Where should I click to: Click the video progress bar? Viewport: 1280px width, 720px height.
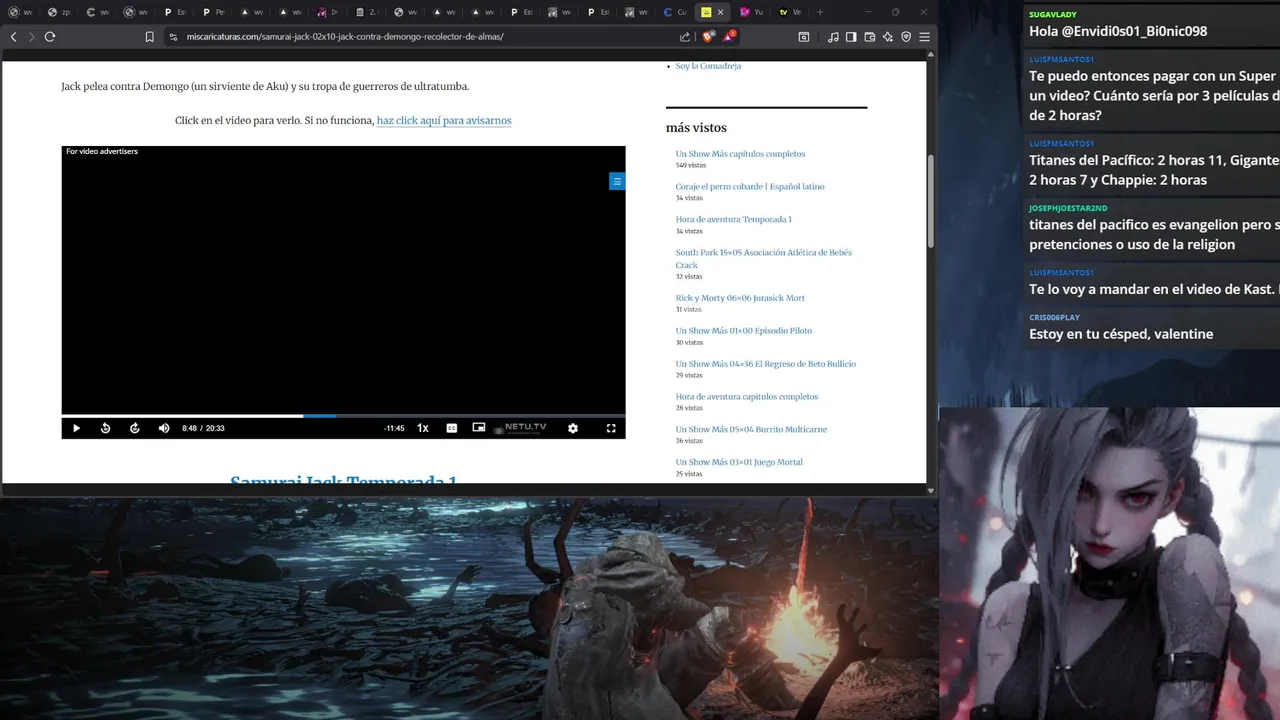[343, 415]
